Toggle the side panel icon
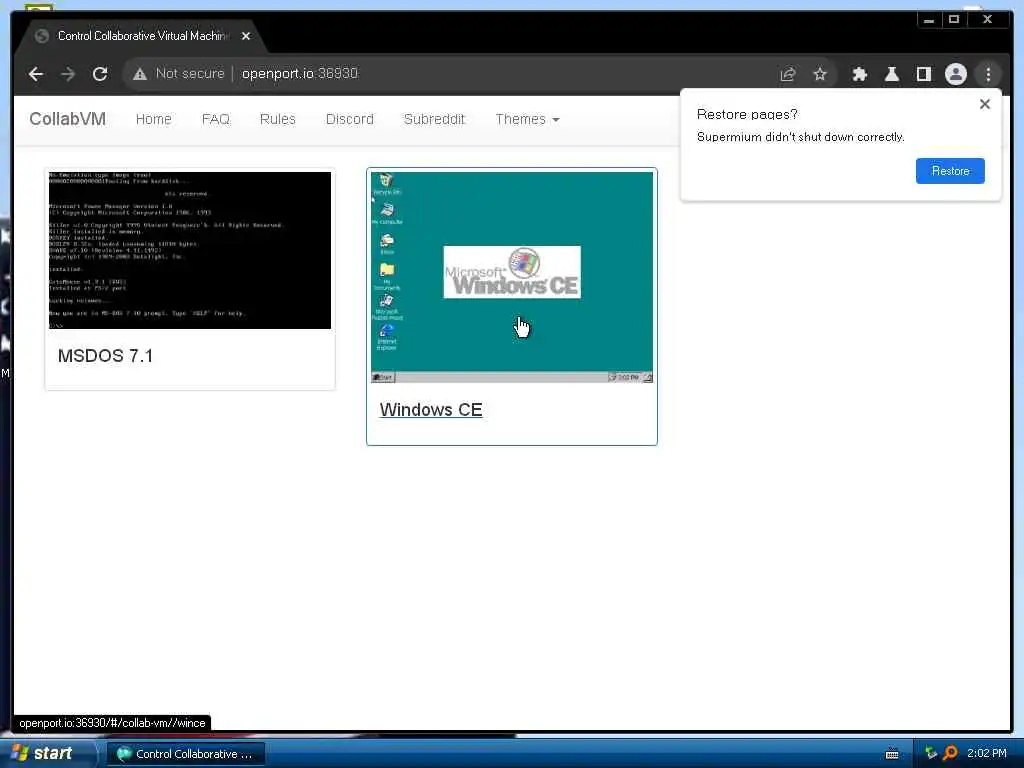Viewport: 1024px width, 768px height. coord(923,74)
